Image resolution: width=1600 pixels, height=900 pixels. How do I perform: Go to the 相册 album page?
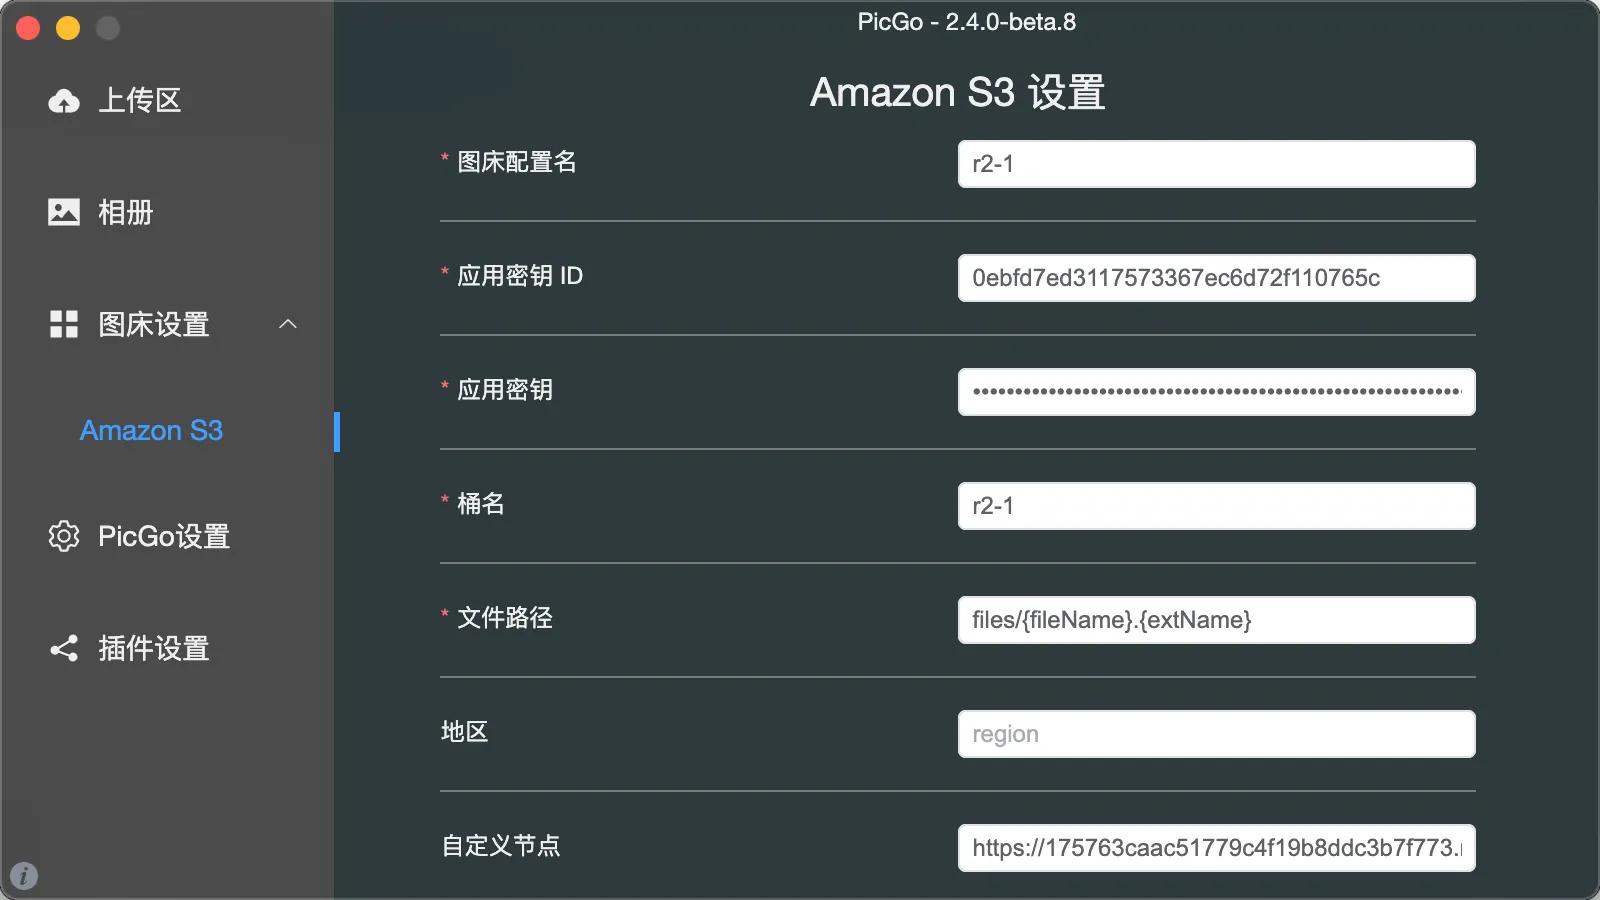point(126,212)
